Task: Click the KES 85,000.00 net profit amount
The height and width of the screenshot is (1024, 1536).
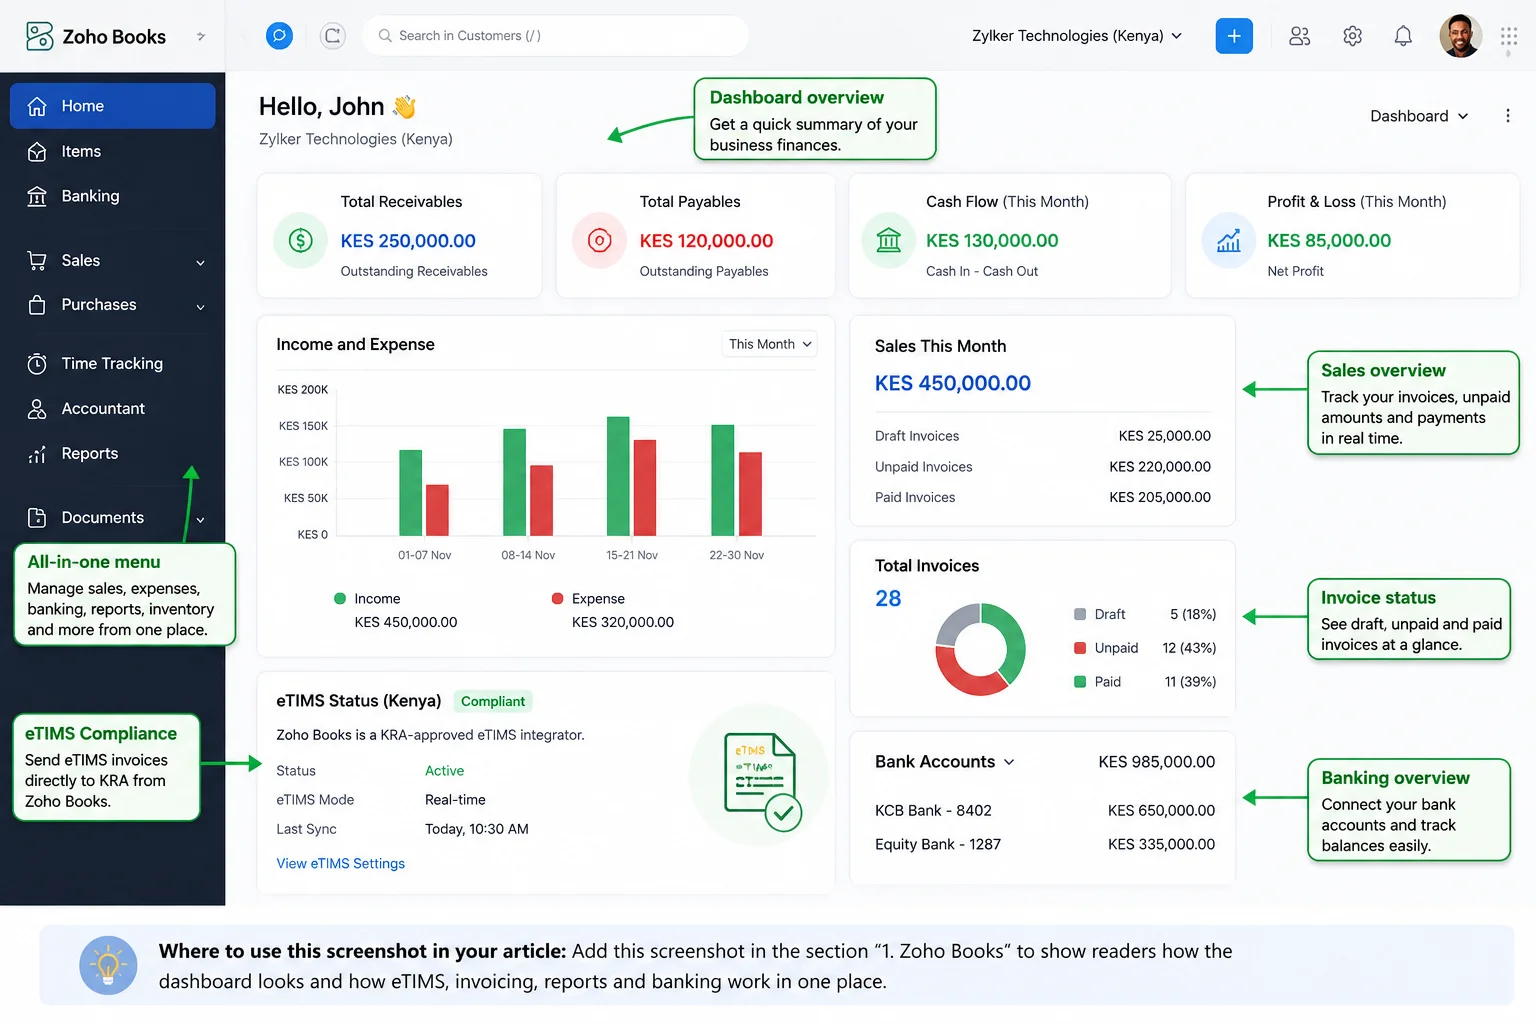Action: pyautogui.click(x=1329, y=241)
